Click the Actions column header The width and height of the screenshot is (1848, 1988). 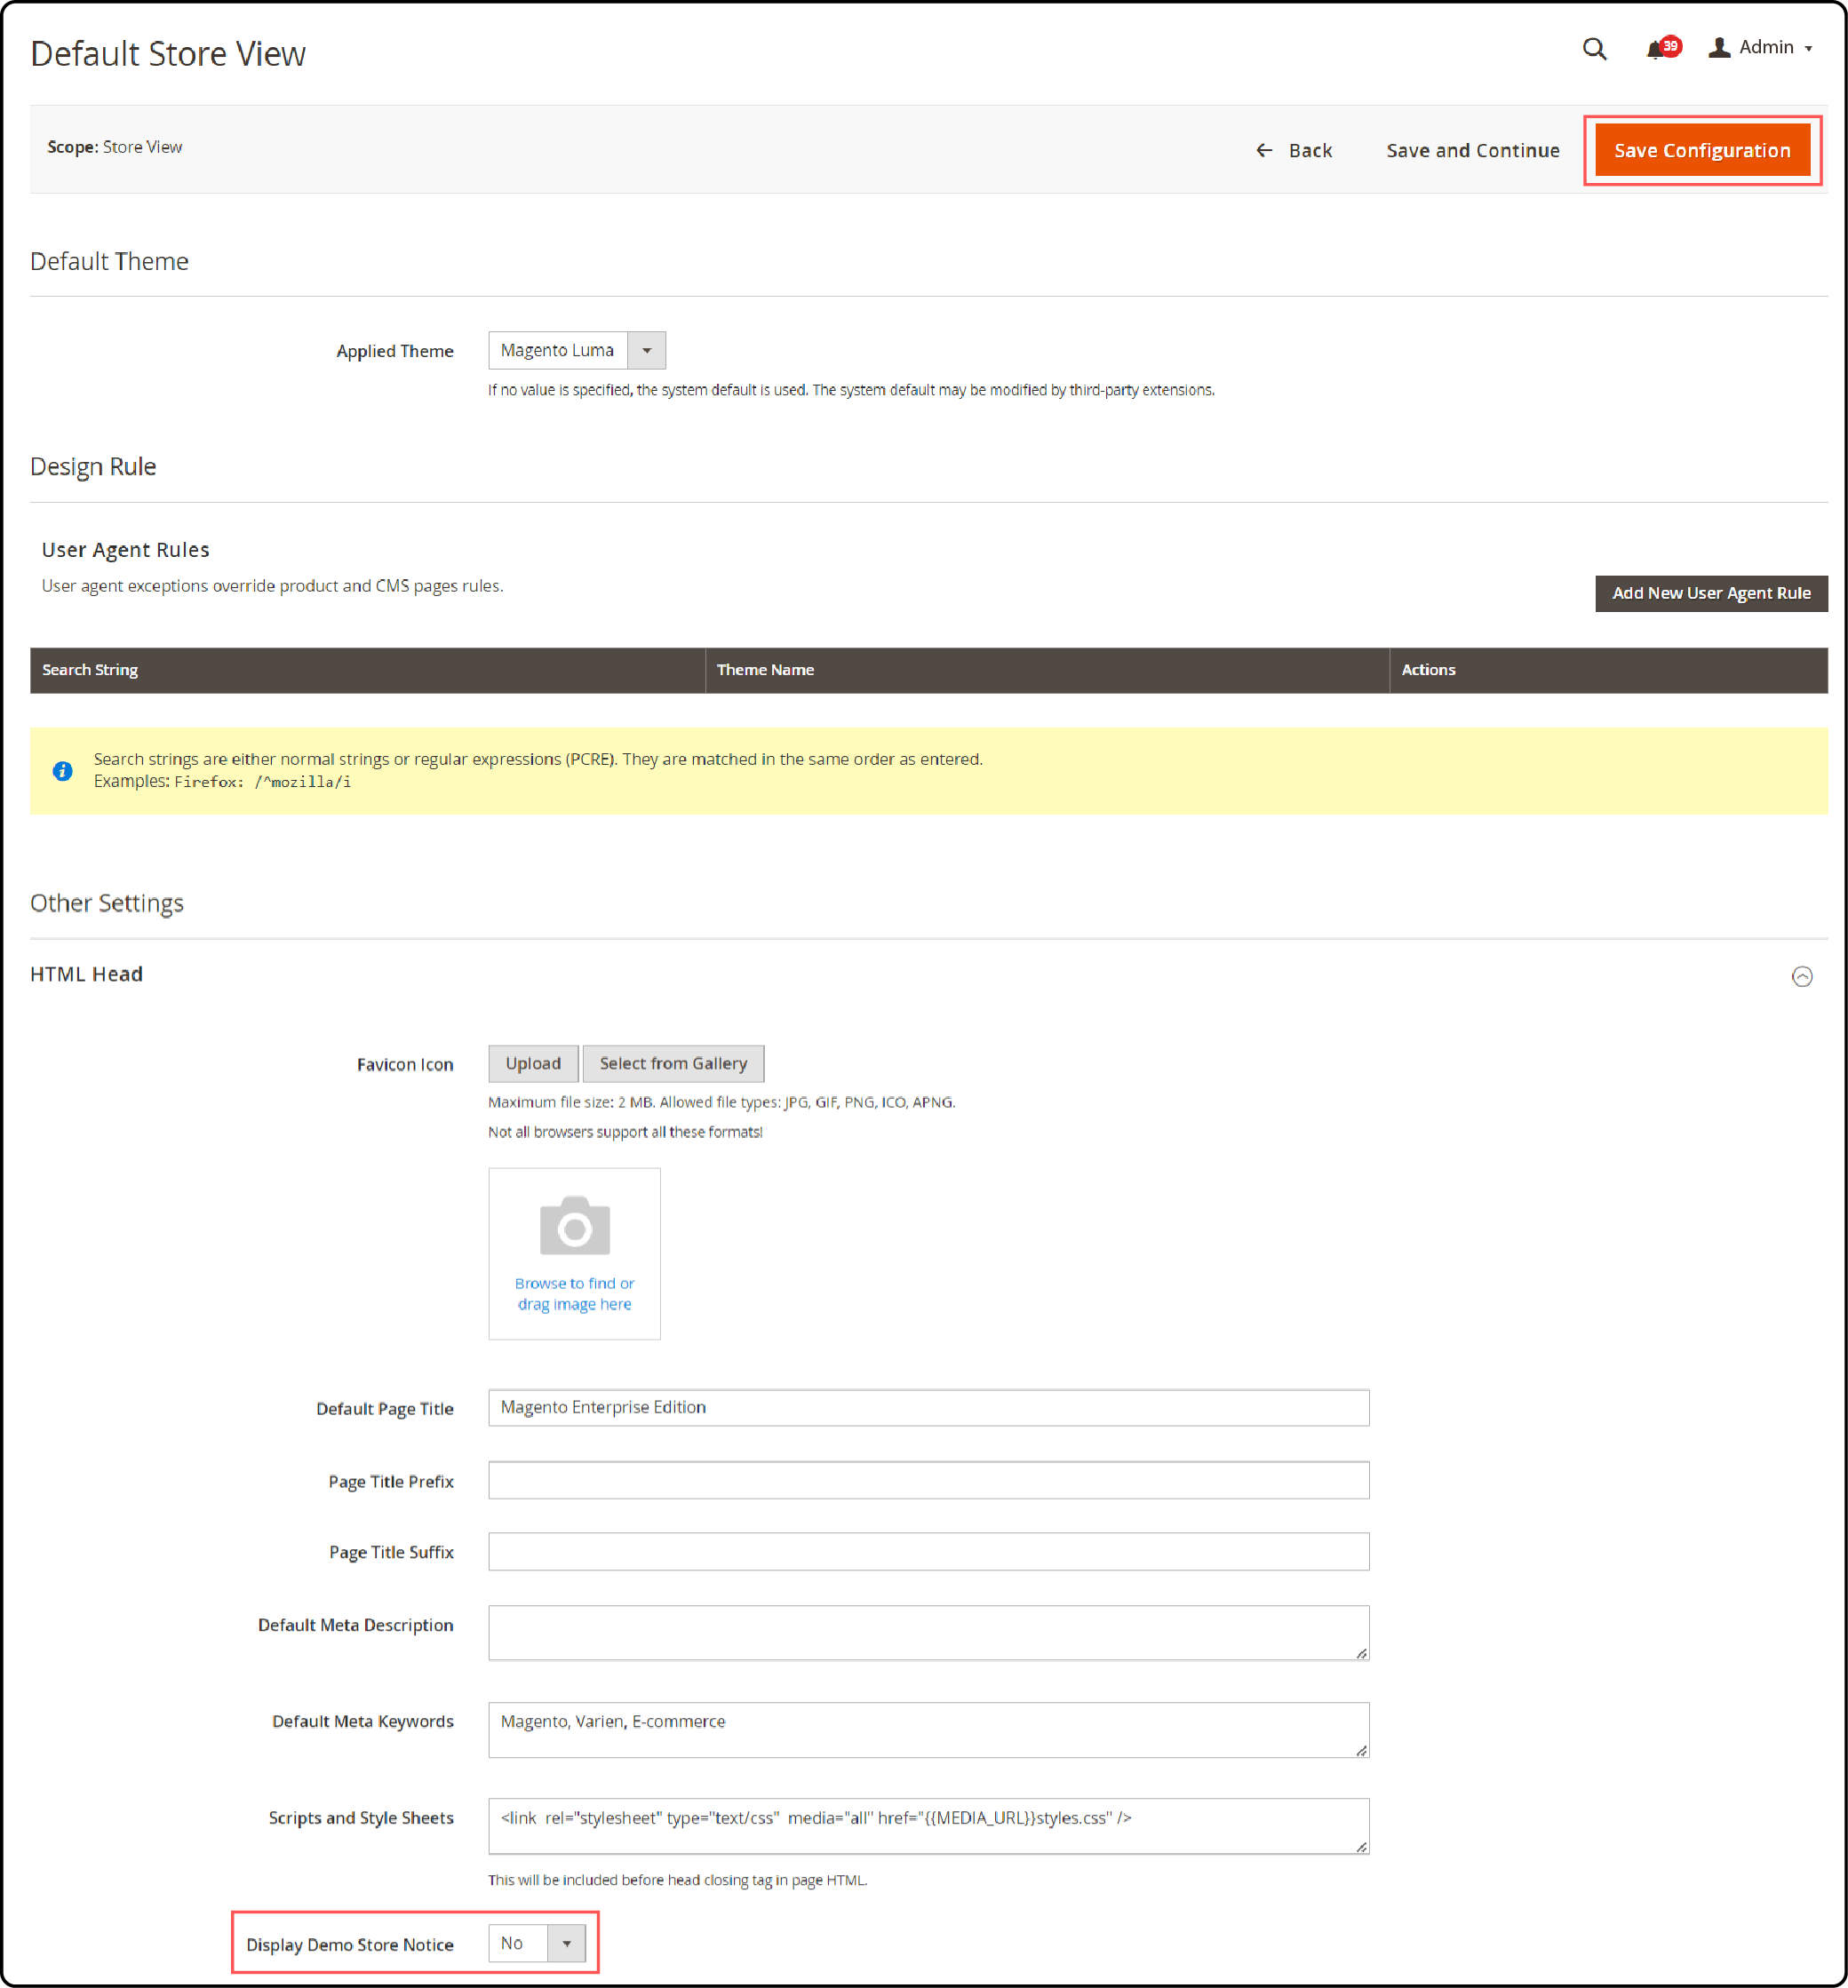[1608, 670]
